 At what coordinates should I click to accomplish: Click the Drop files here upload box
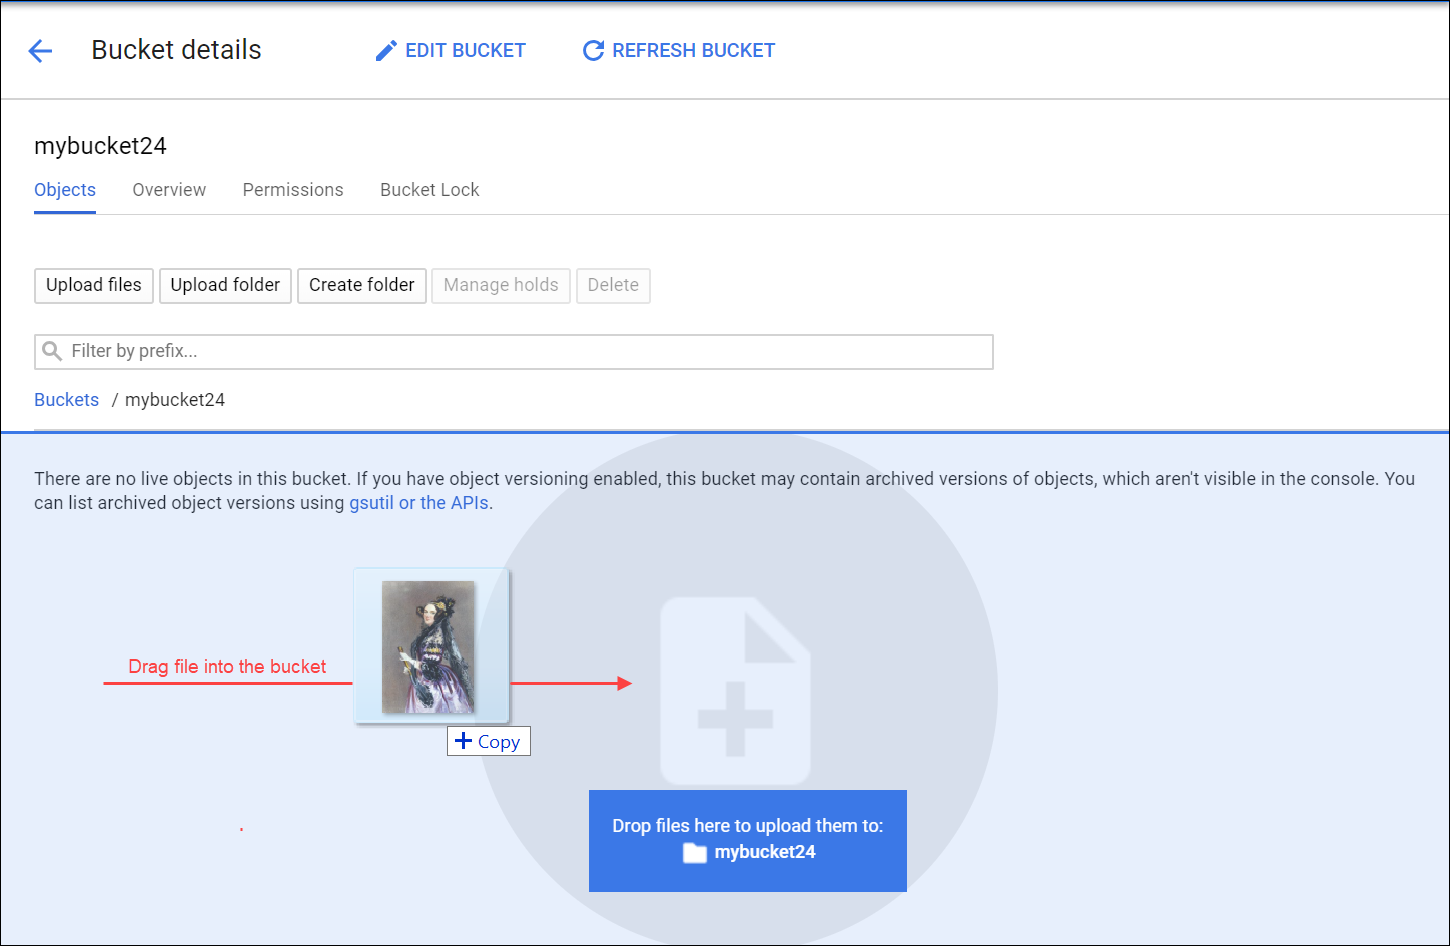748,841
